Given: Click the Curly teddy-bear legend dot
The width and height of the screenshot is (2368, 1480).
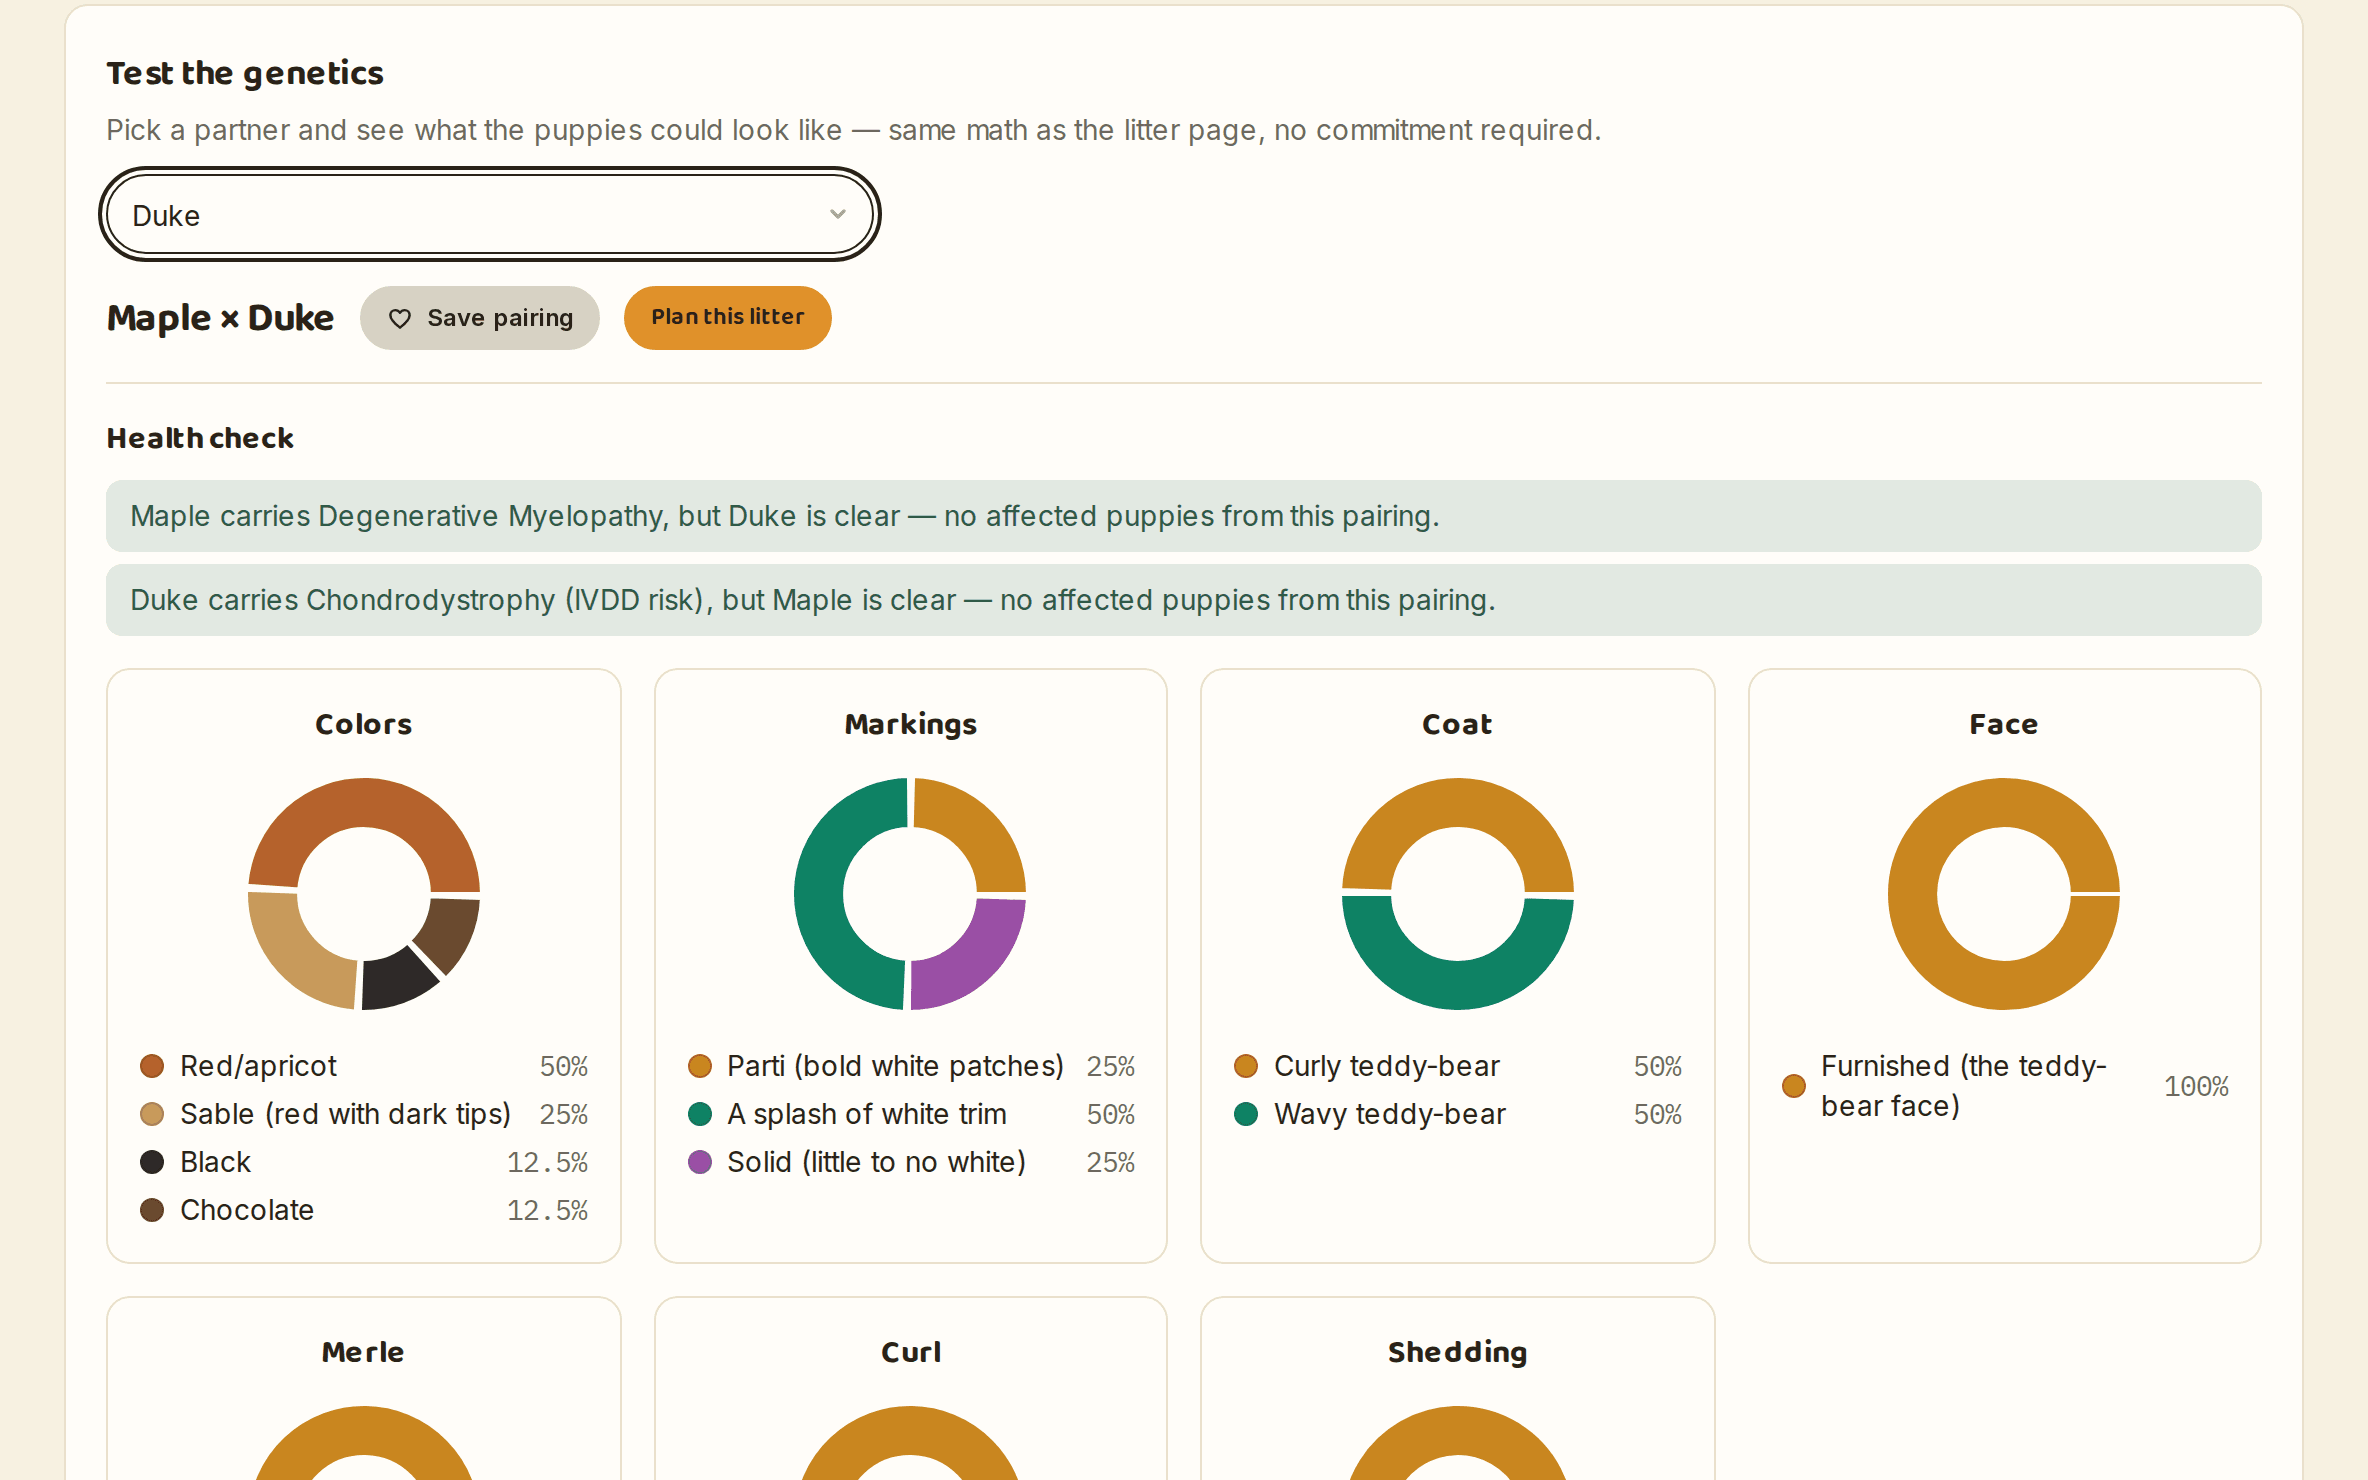Looking at the screenshot, I should 1246,1066.
